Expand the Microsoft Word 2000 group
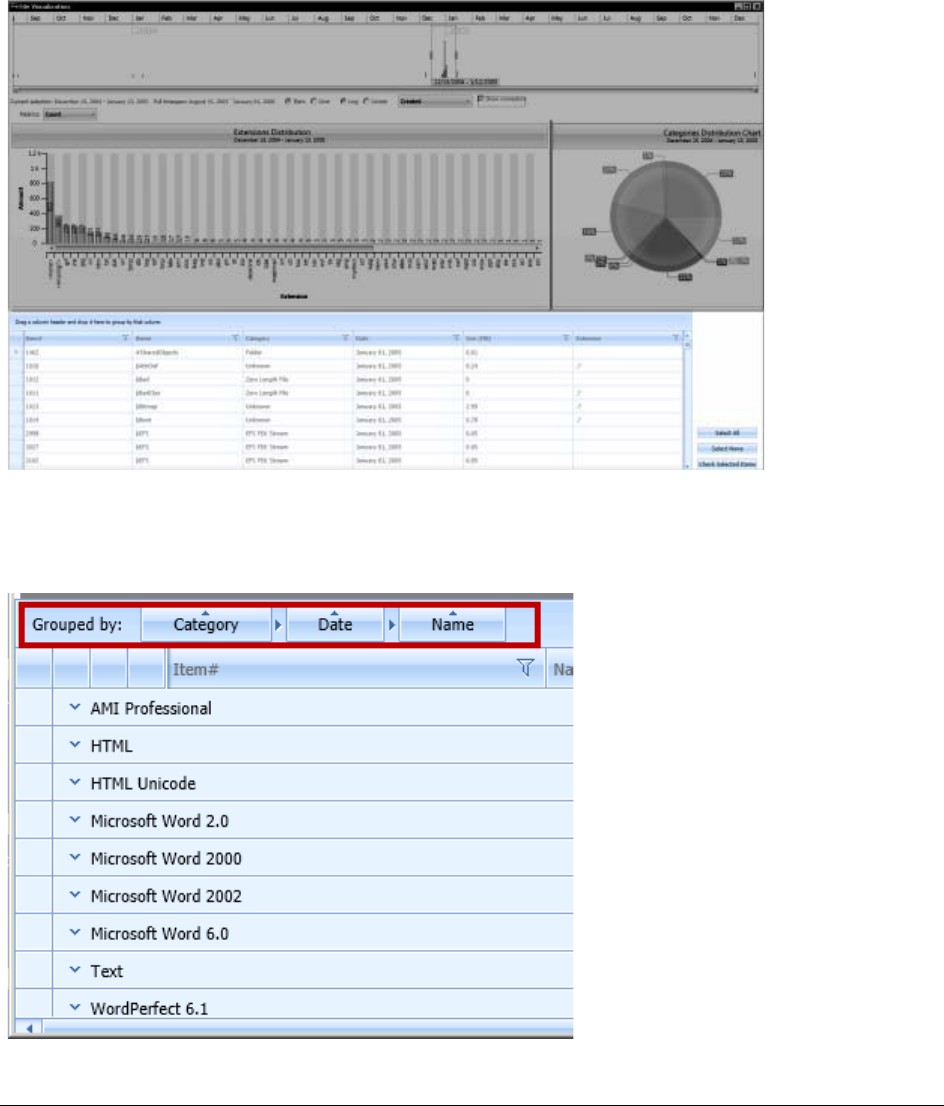This screenshot has width=944, height=1106. pyautogui.click(x=75, y=857)
